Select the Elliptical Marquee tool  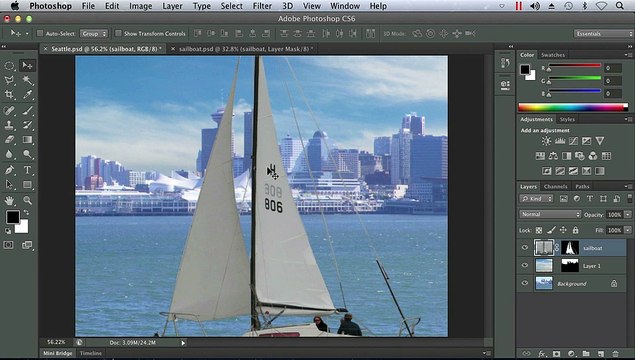(x=9, y=66)
